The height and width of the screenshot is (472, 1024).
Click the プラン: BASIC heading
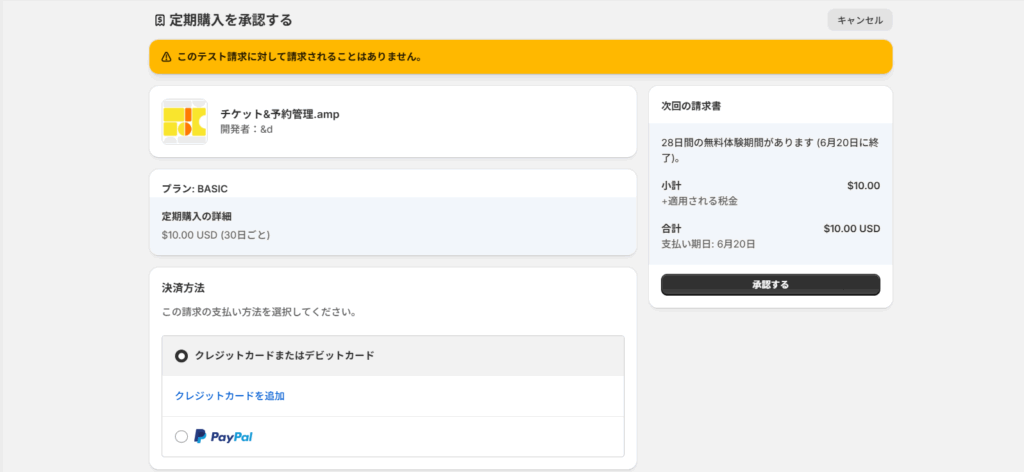[x=195, y=189]
